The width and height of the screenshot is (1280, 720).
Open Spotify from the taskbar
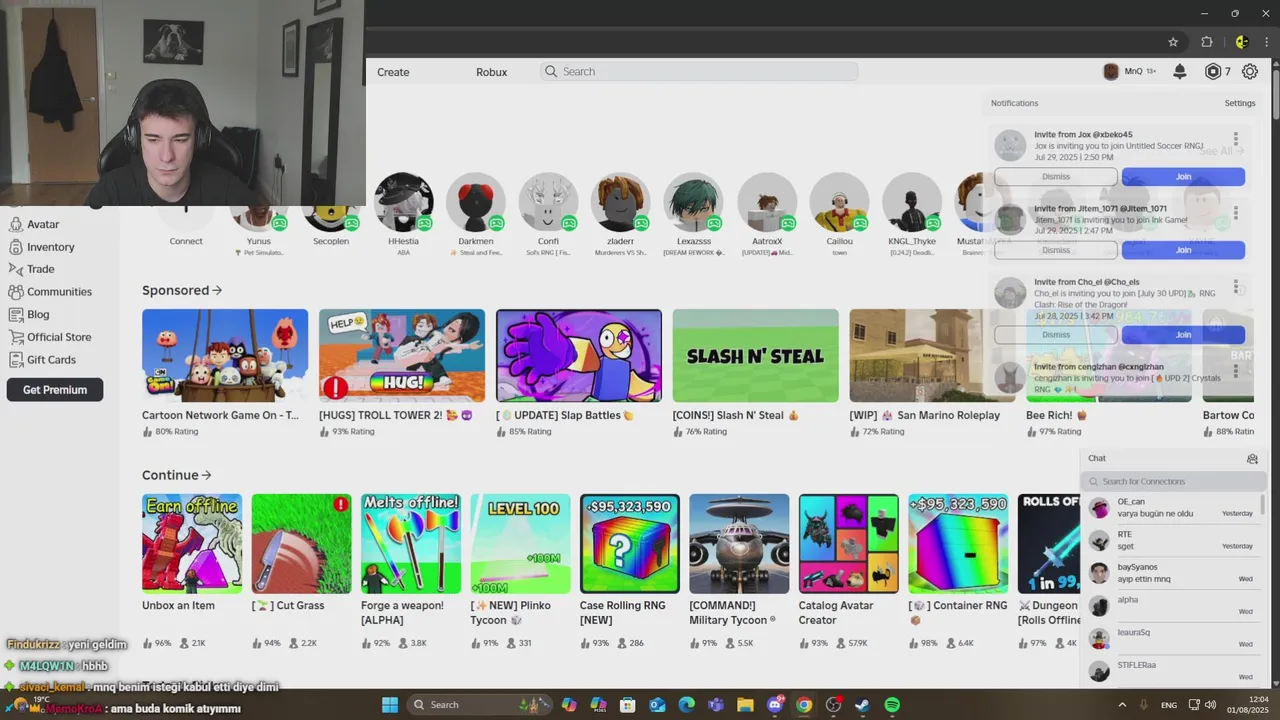[x=892, y=705]
